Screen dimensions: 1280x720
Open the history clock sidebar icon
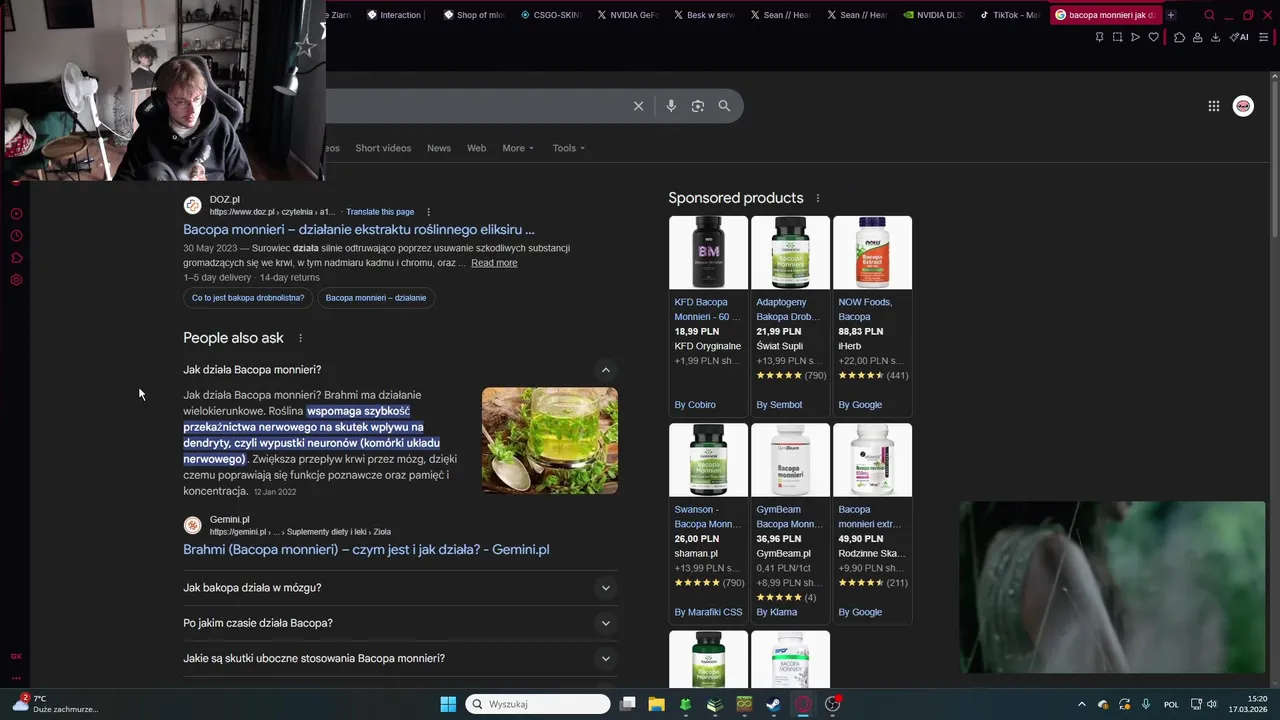pyautogui.click(x=16, y=236)
